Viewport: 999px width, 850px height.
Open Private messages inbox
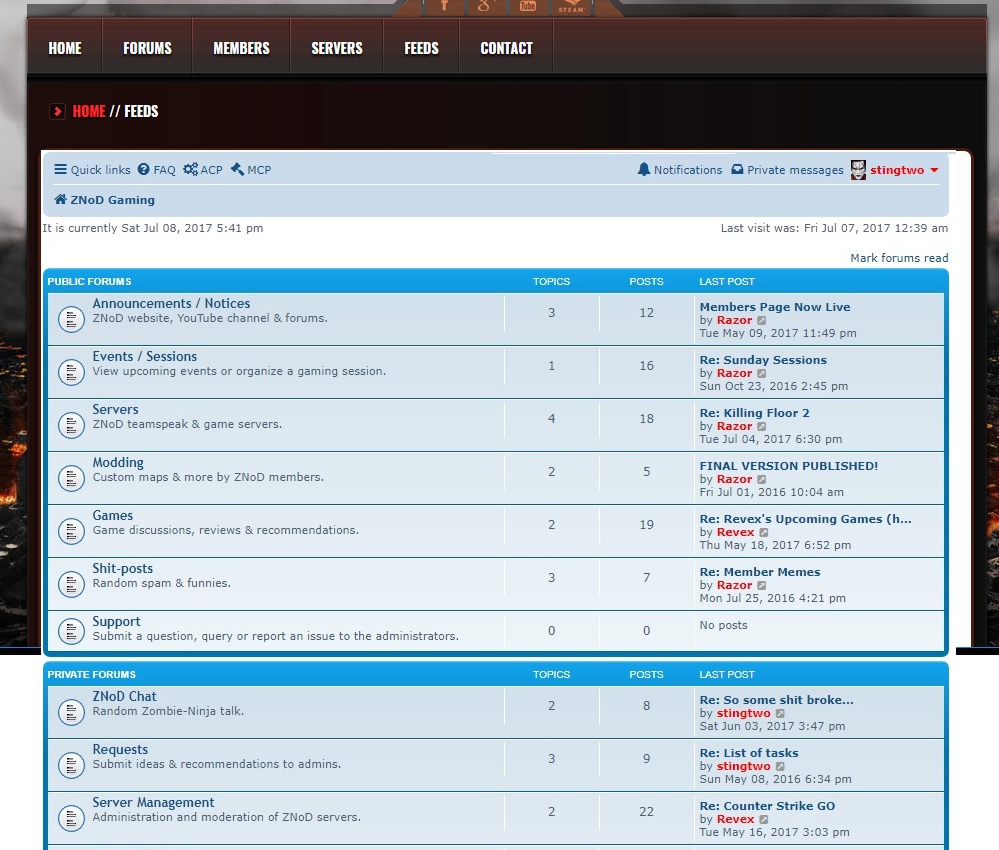click(787, 170)
